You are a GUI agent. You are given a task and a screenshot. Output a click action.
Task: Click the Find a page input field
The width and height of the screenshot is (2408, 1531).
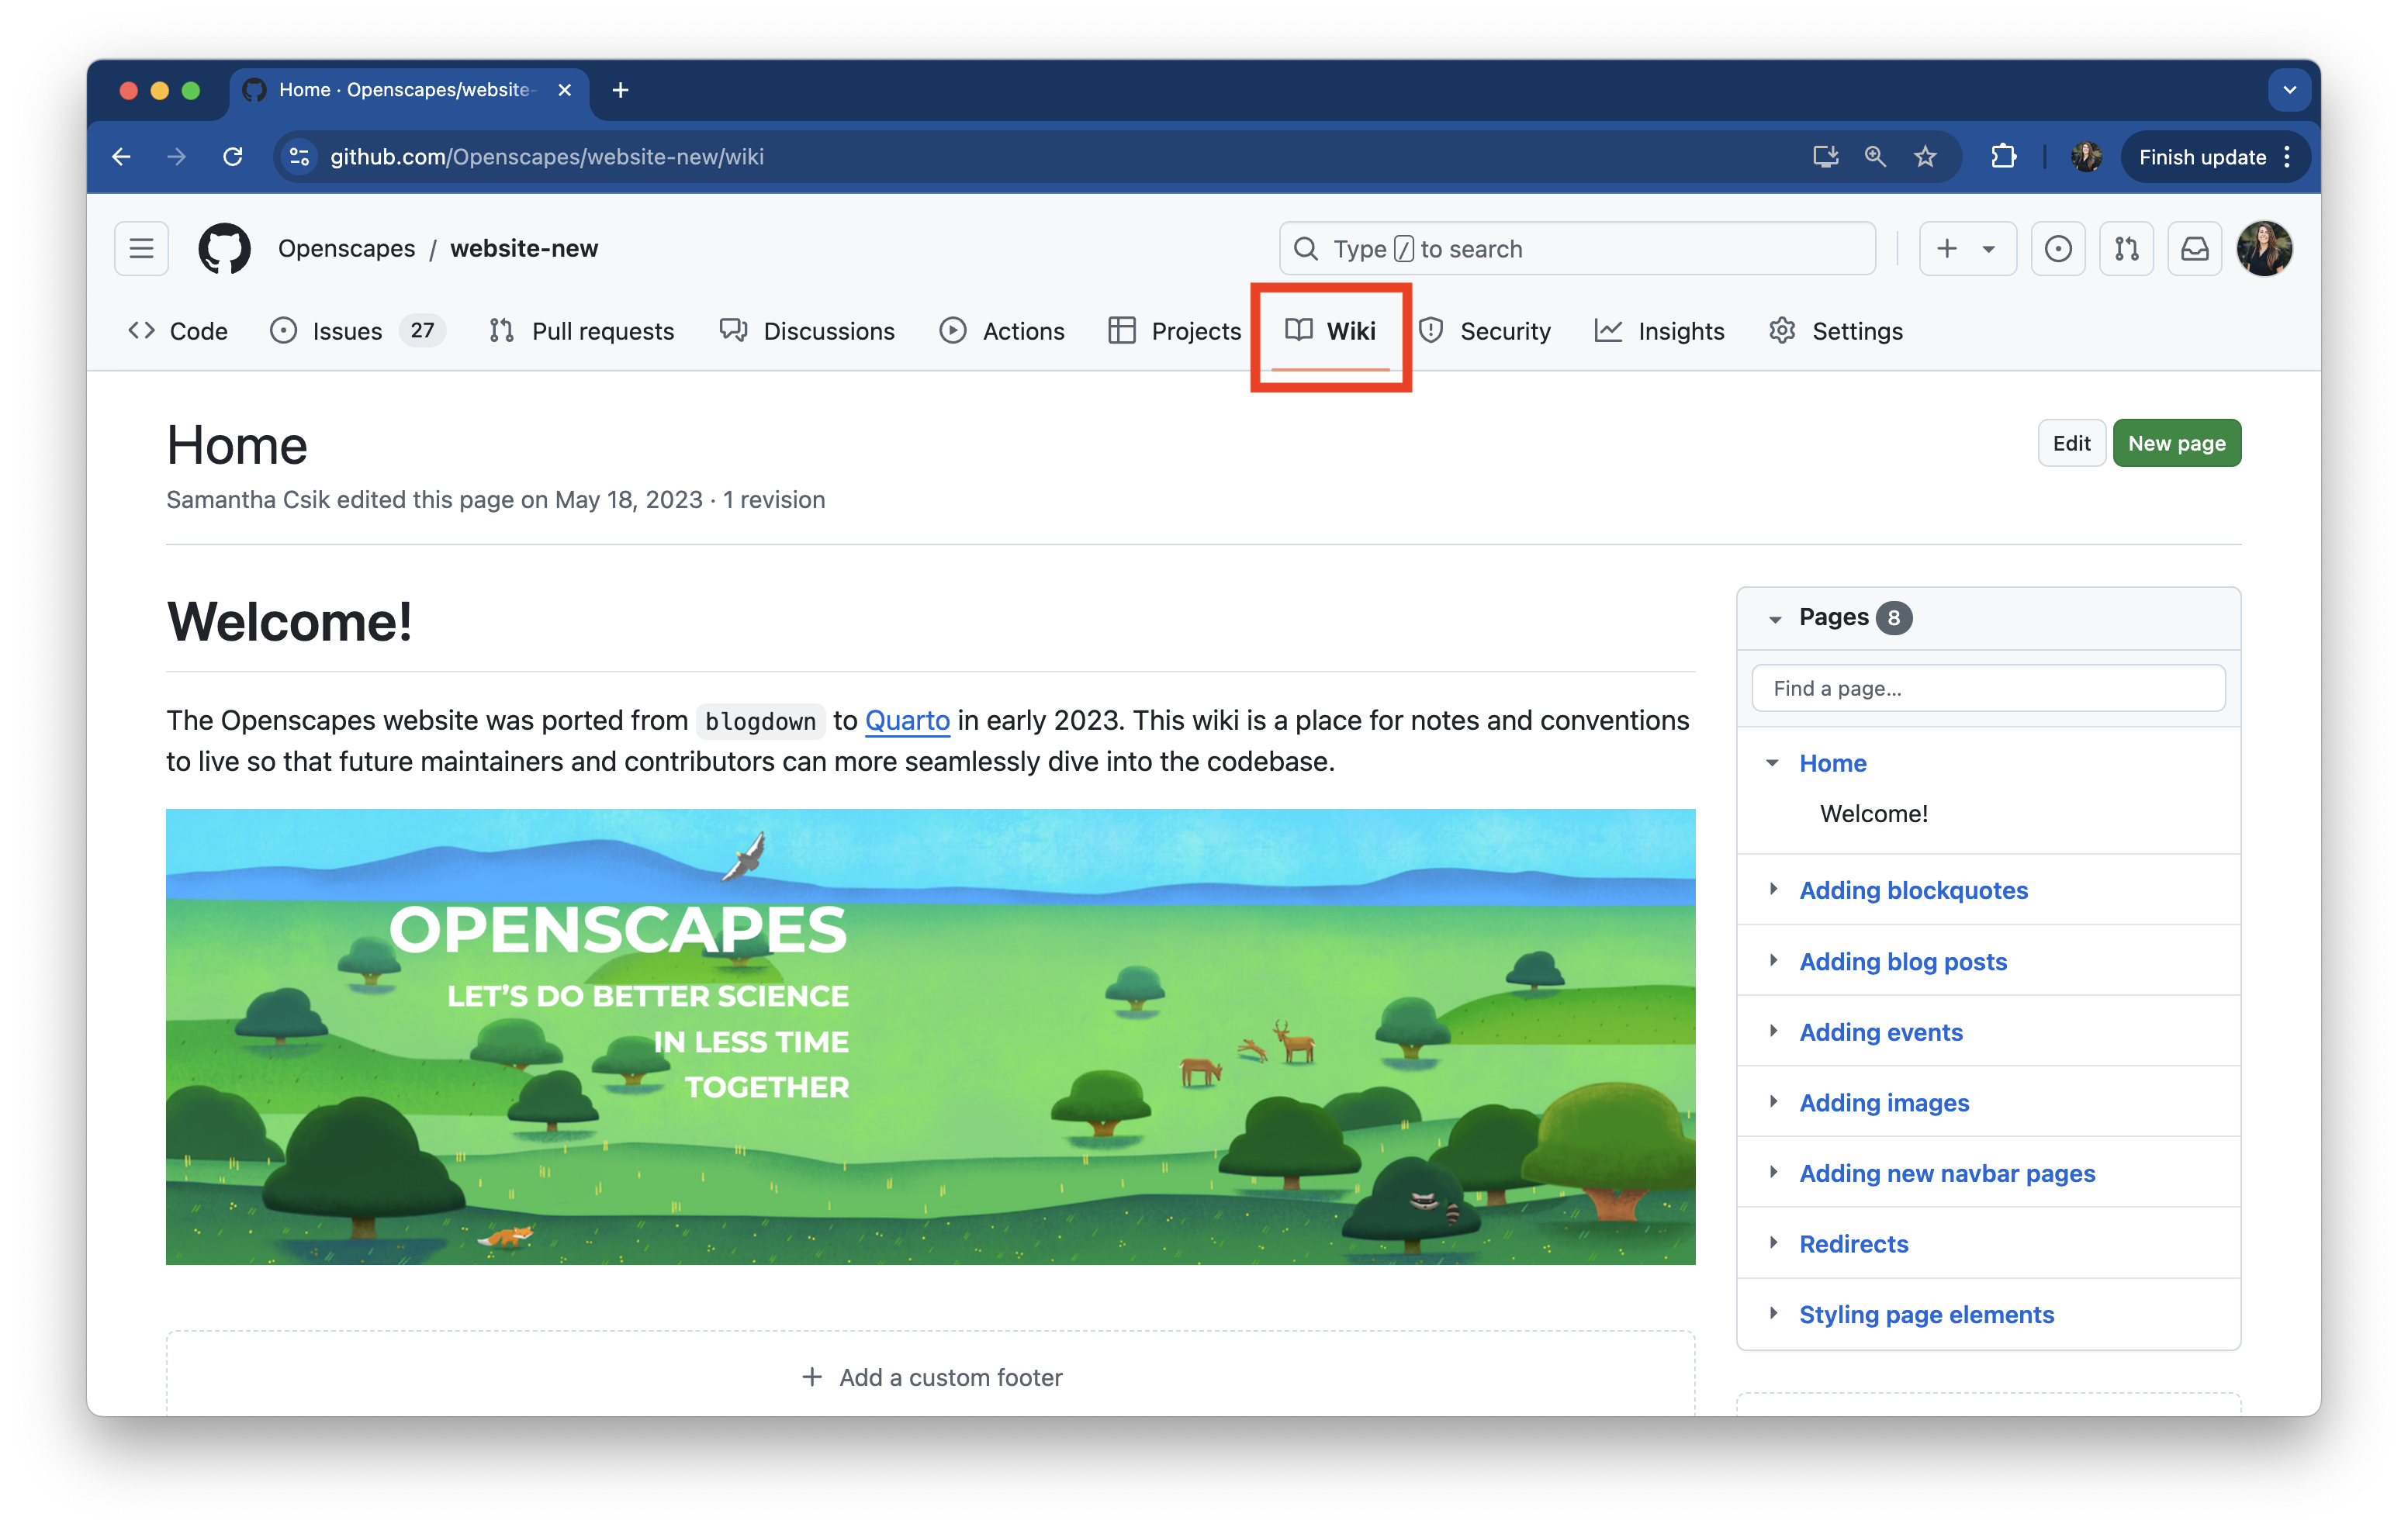pos(1987,688)
